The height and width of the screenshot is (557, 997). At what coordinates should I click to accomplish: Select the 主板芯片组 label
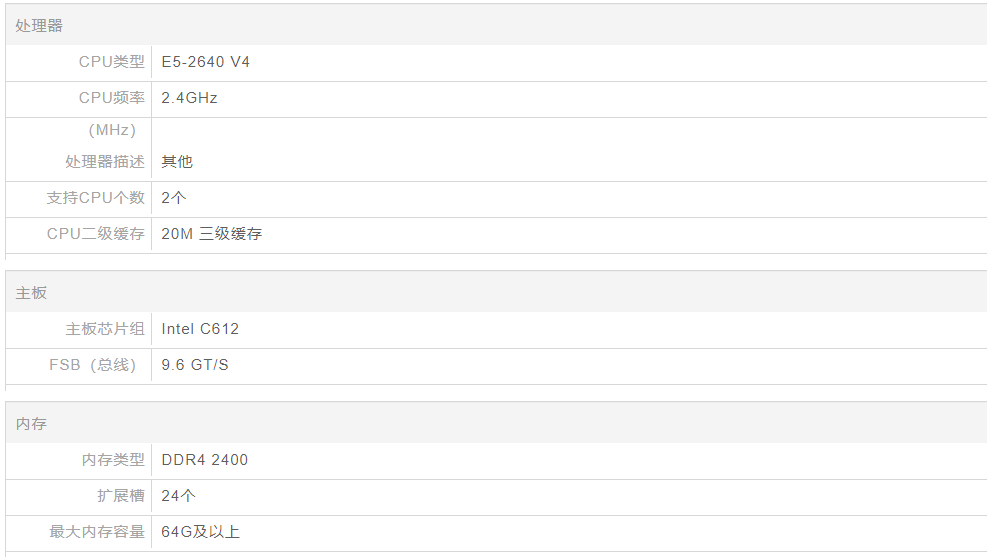click(x=105, y=329)
